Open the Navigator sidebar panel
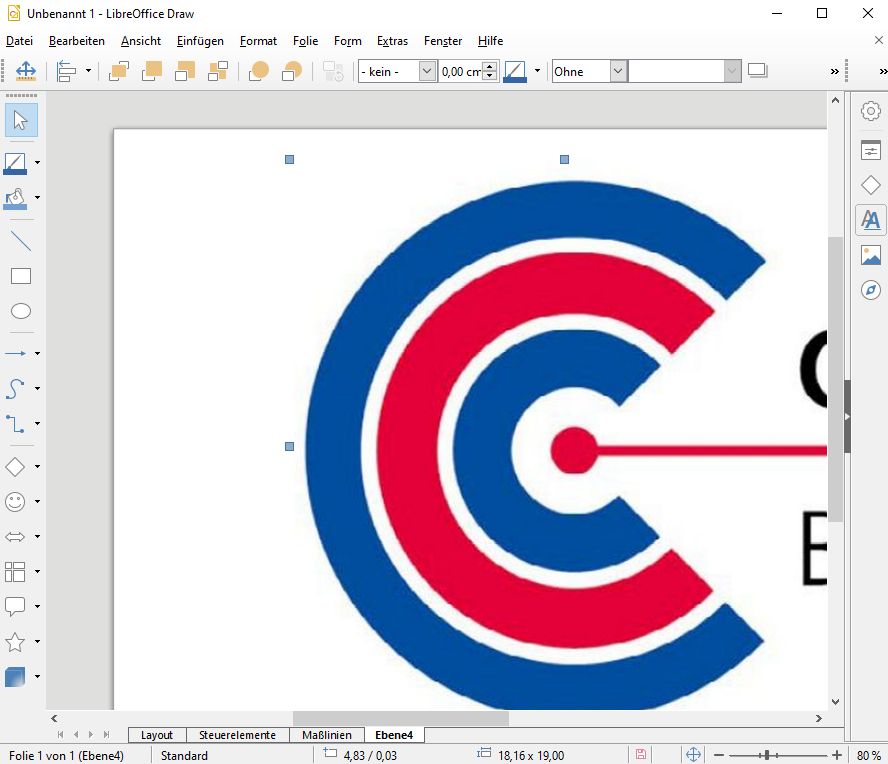Image resolution: width=888 pixels, height=764 pixels. (x=871, y=290)
